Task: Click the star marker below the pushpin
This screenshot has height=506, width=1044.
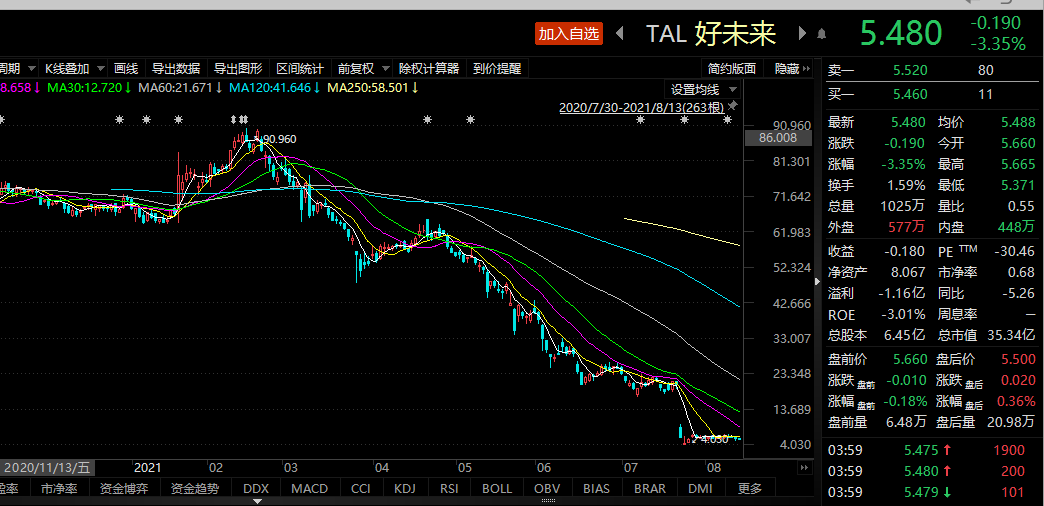Action: click(728, 120)
